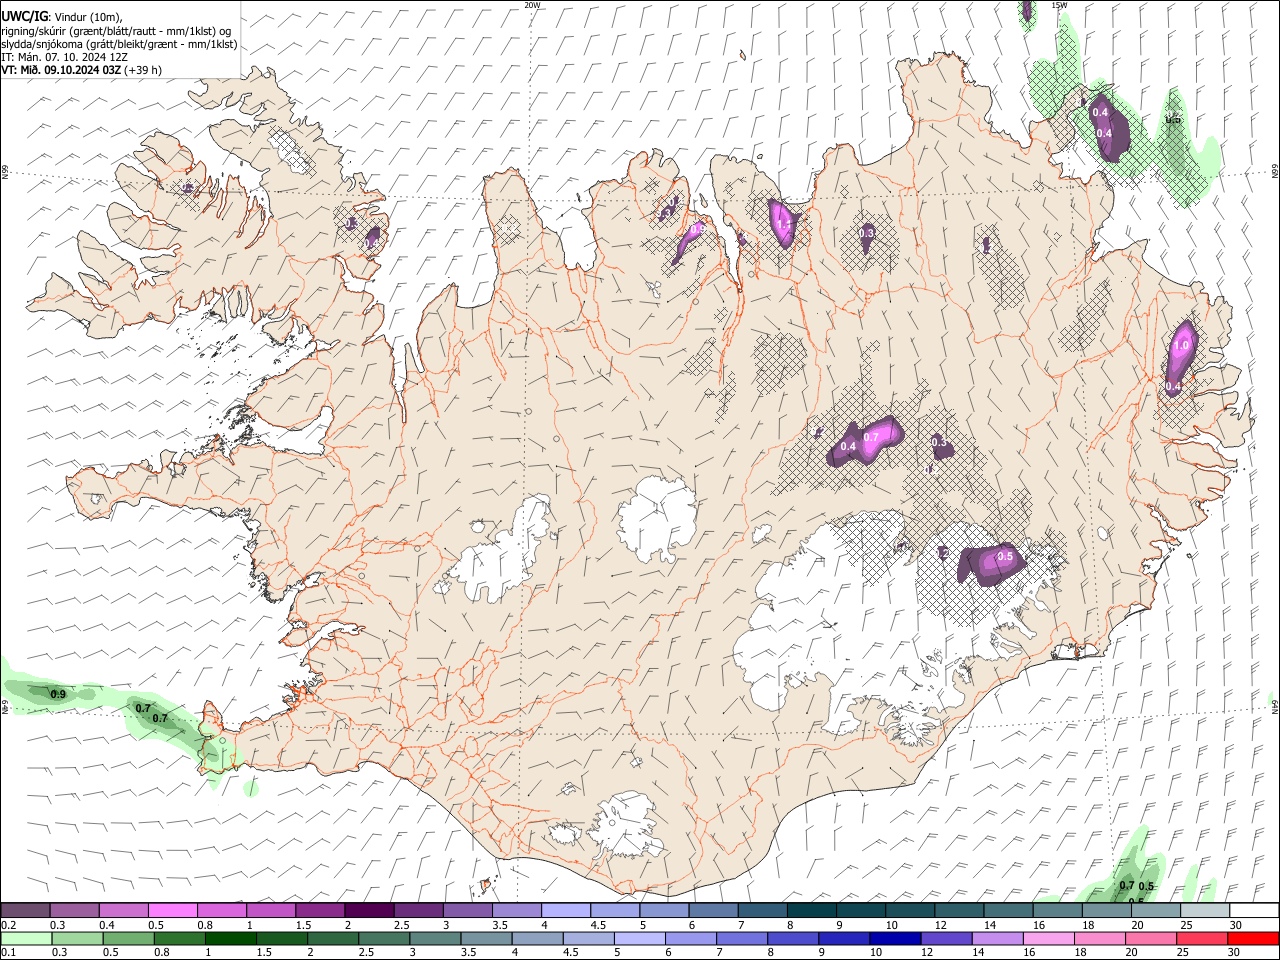Click the light pink swatch labeled 16 in lower legend

click(x=1048, y=938)
